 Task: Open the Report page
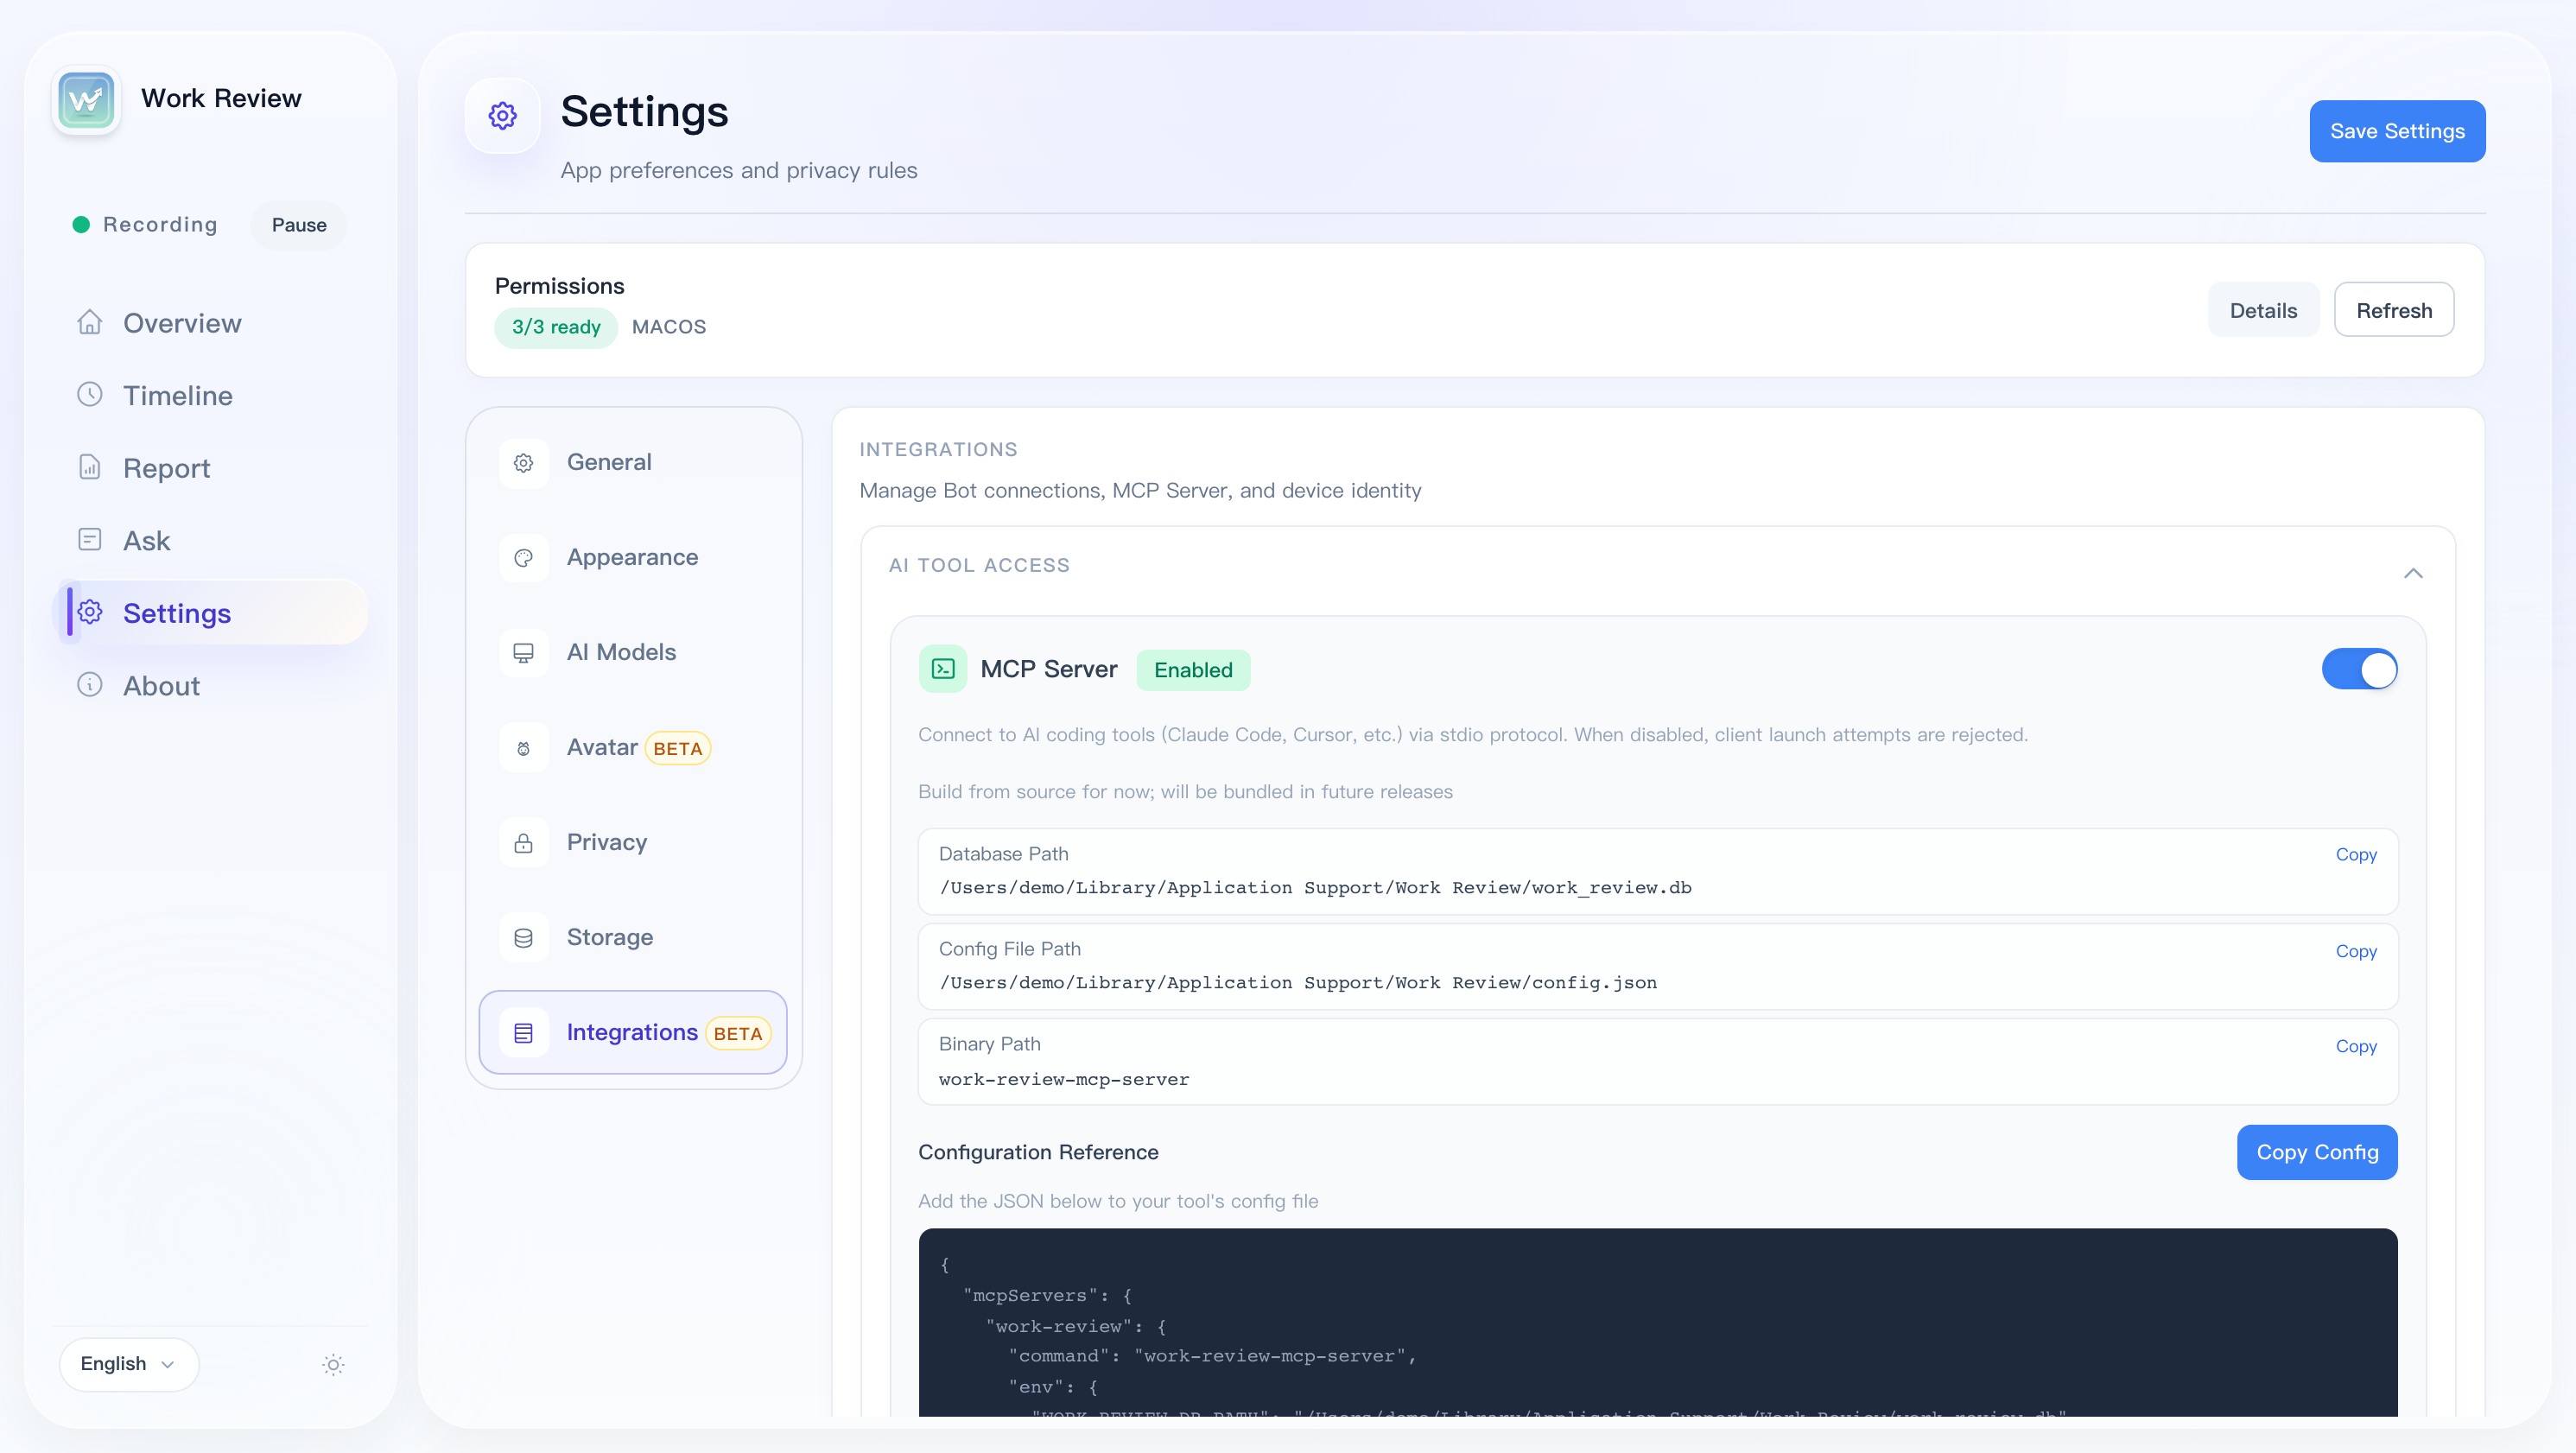[212, 468]
